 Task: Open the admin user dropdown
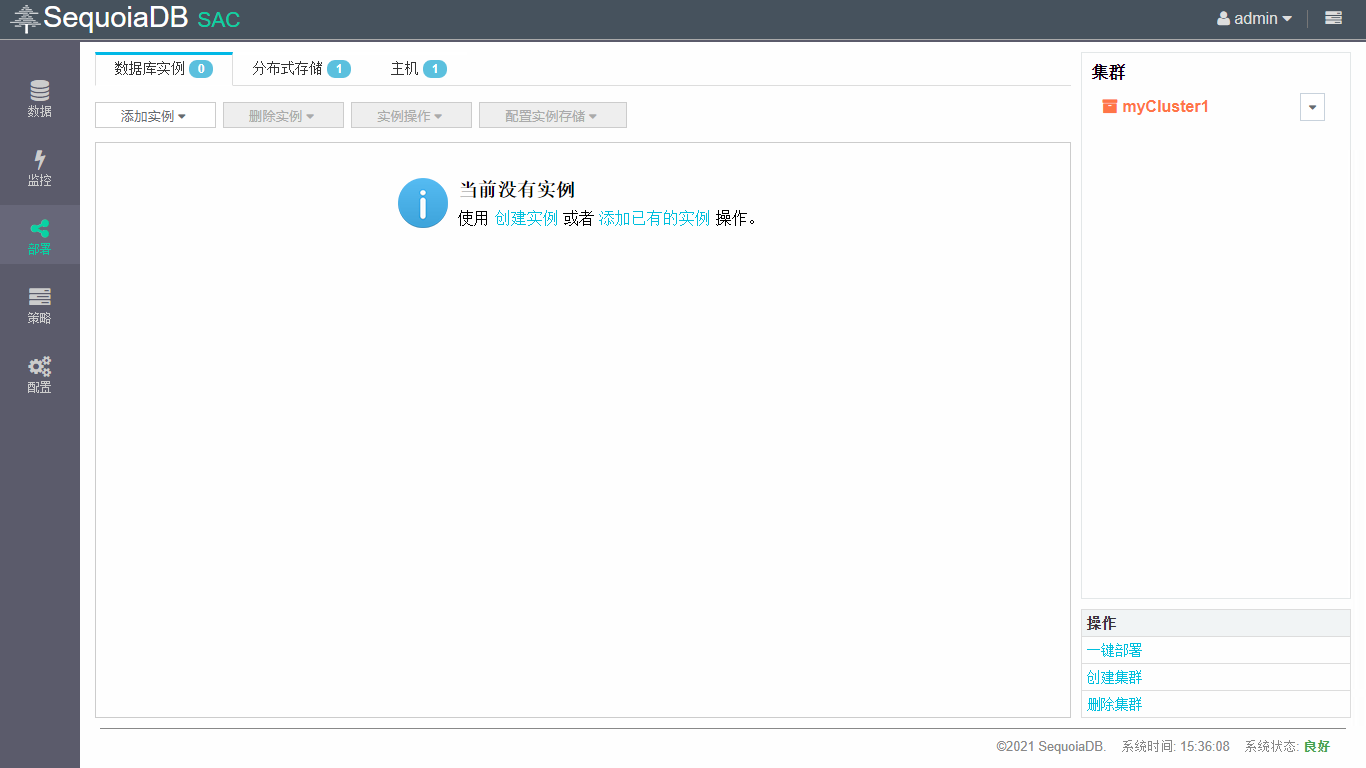[x=1254, y=18]
